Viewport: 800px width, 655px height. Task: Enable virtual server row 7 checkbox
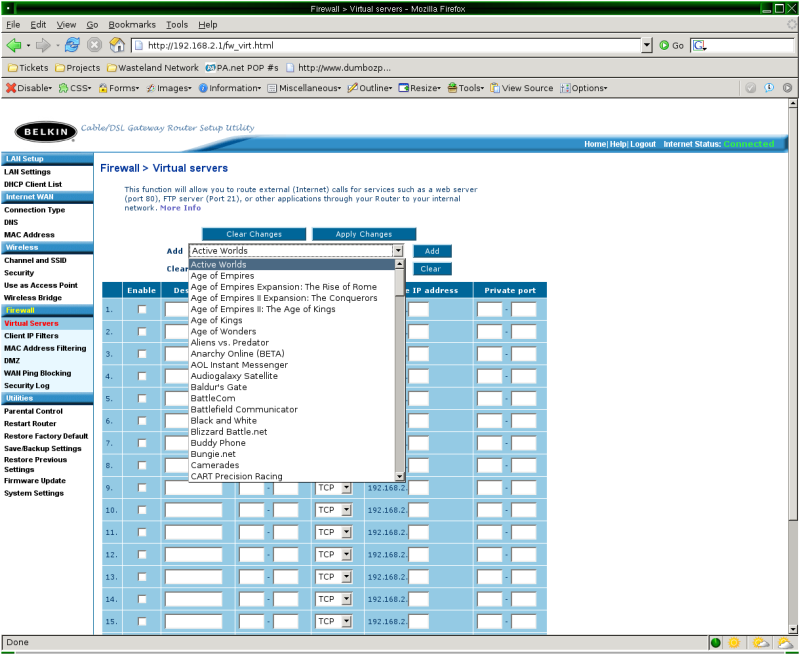(142, 443)
